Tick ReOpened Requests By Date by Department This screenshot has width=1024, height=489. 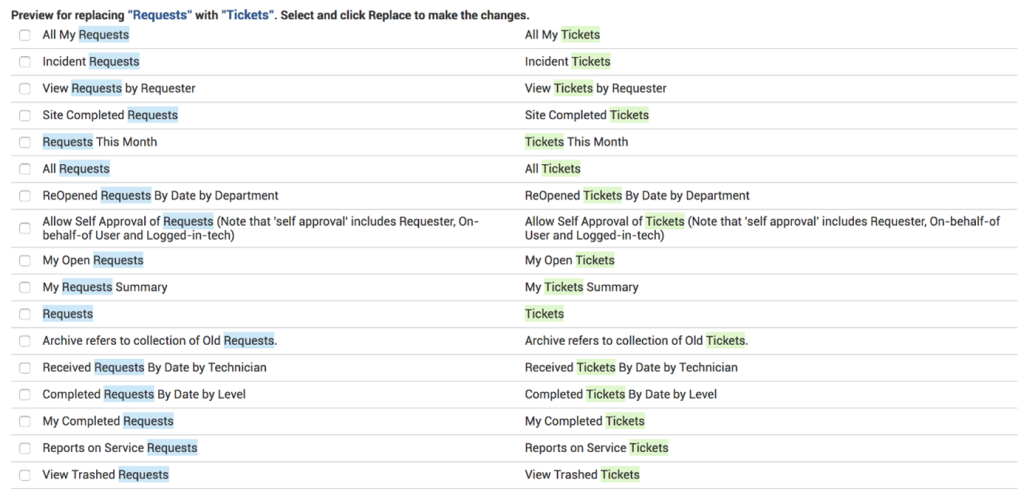(x=25, y=196)
